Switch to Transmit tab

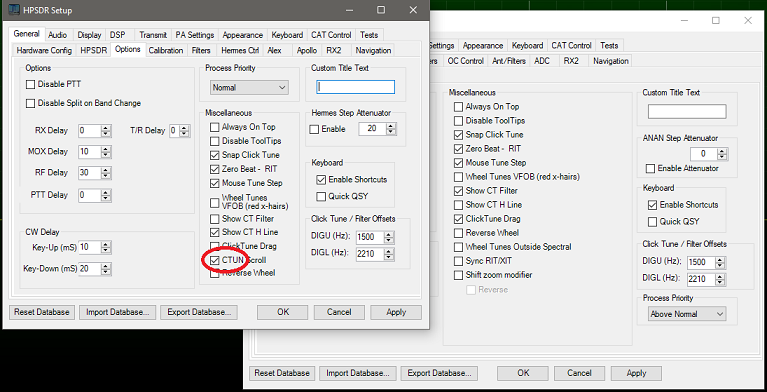tap(153, 35)
